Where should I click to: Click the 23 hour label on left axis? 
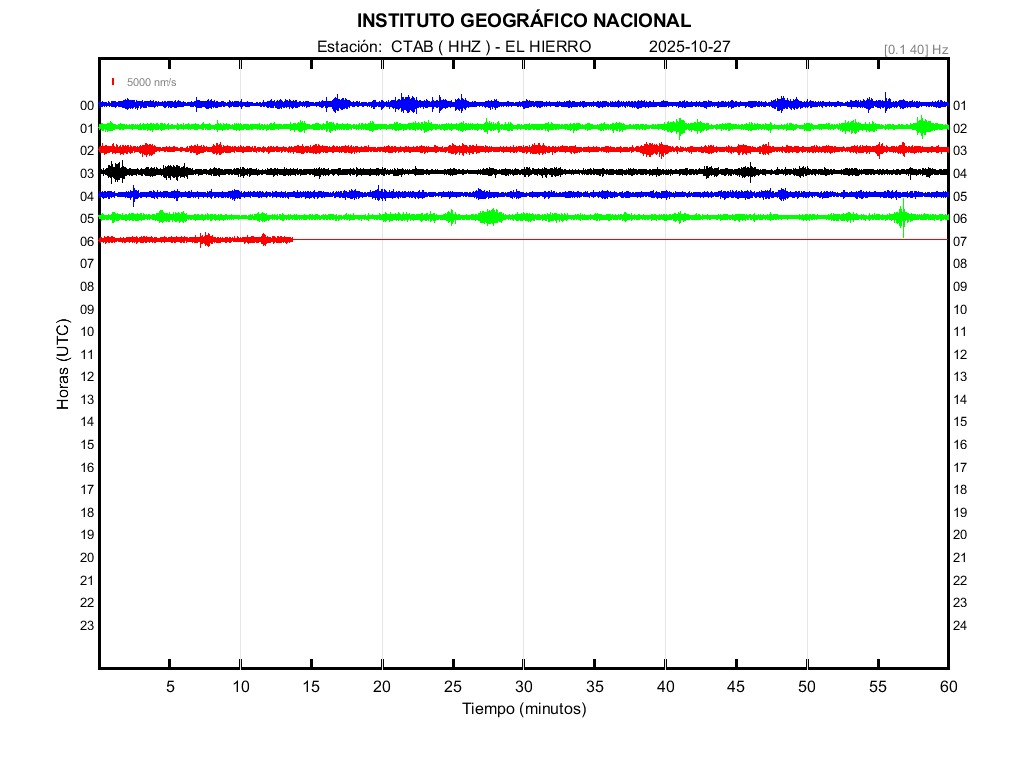pyautogui.click(x=87, y=626)
